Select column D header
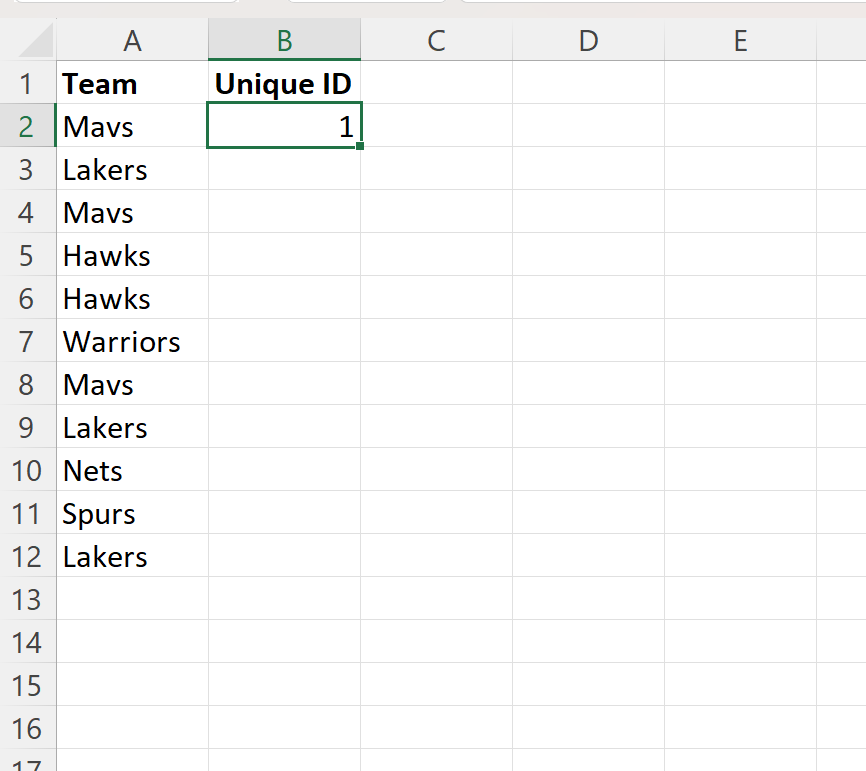866x771 pixels. pyautogui.click(x=588, y=41)
